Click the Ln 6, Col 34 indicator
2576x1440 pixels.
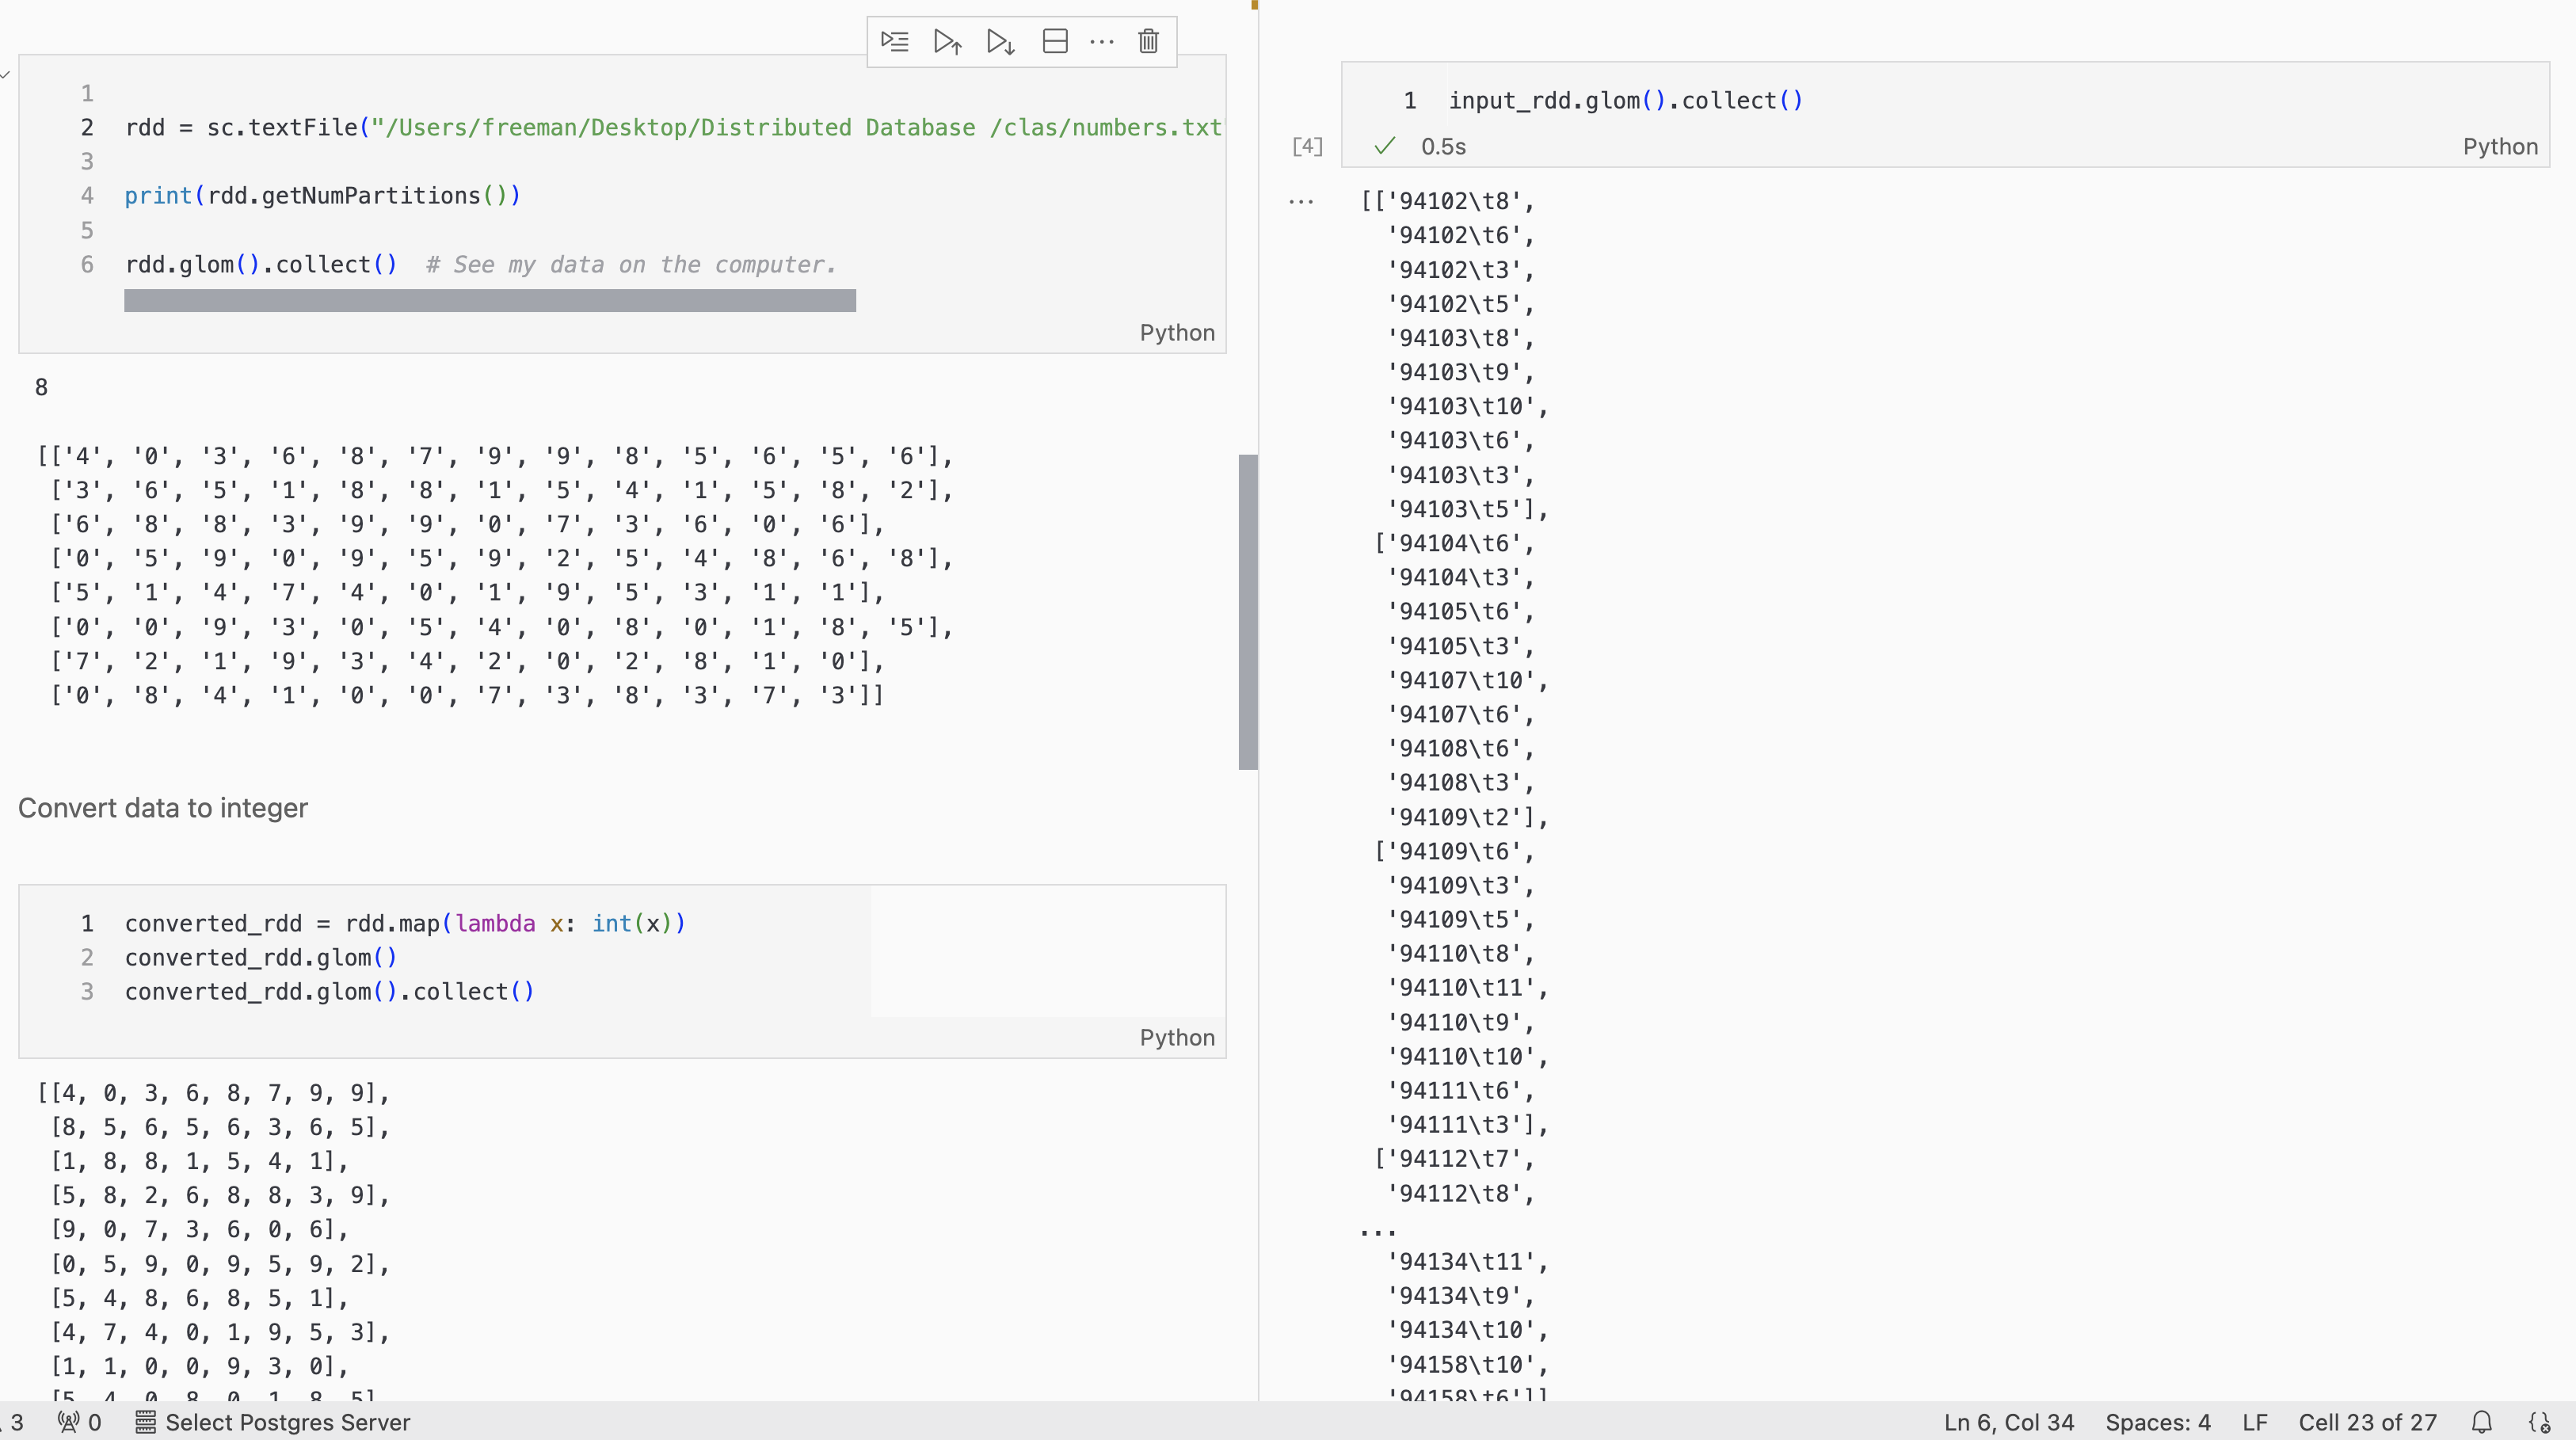click(x=2008, y=1422)
